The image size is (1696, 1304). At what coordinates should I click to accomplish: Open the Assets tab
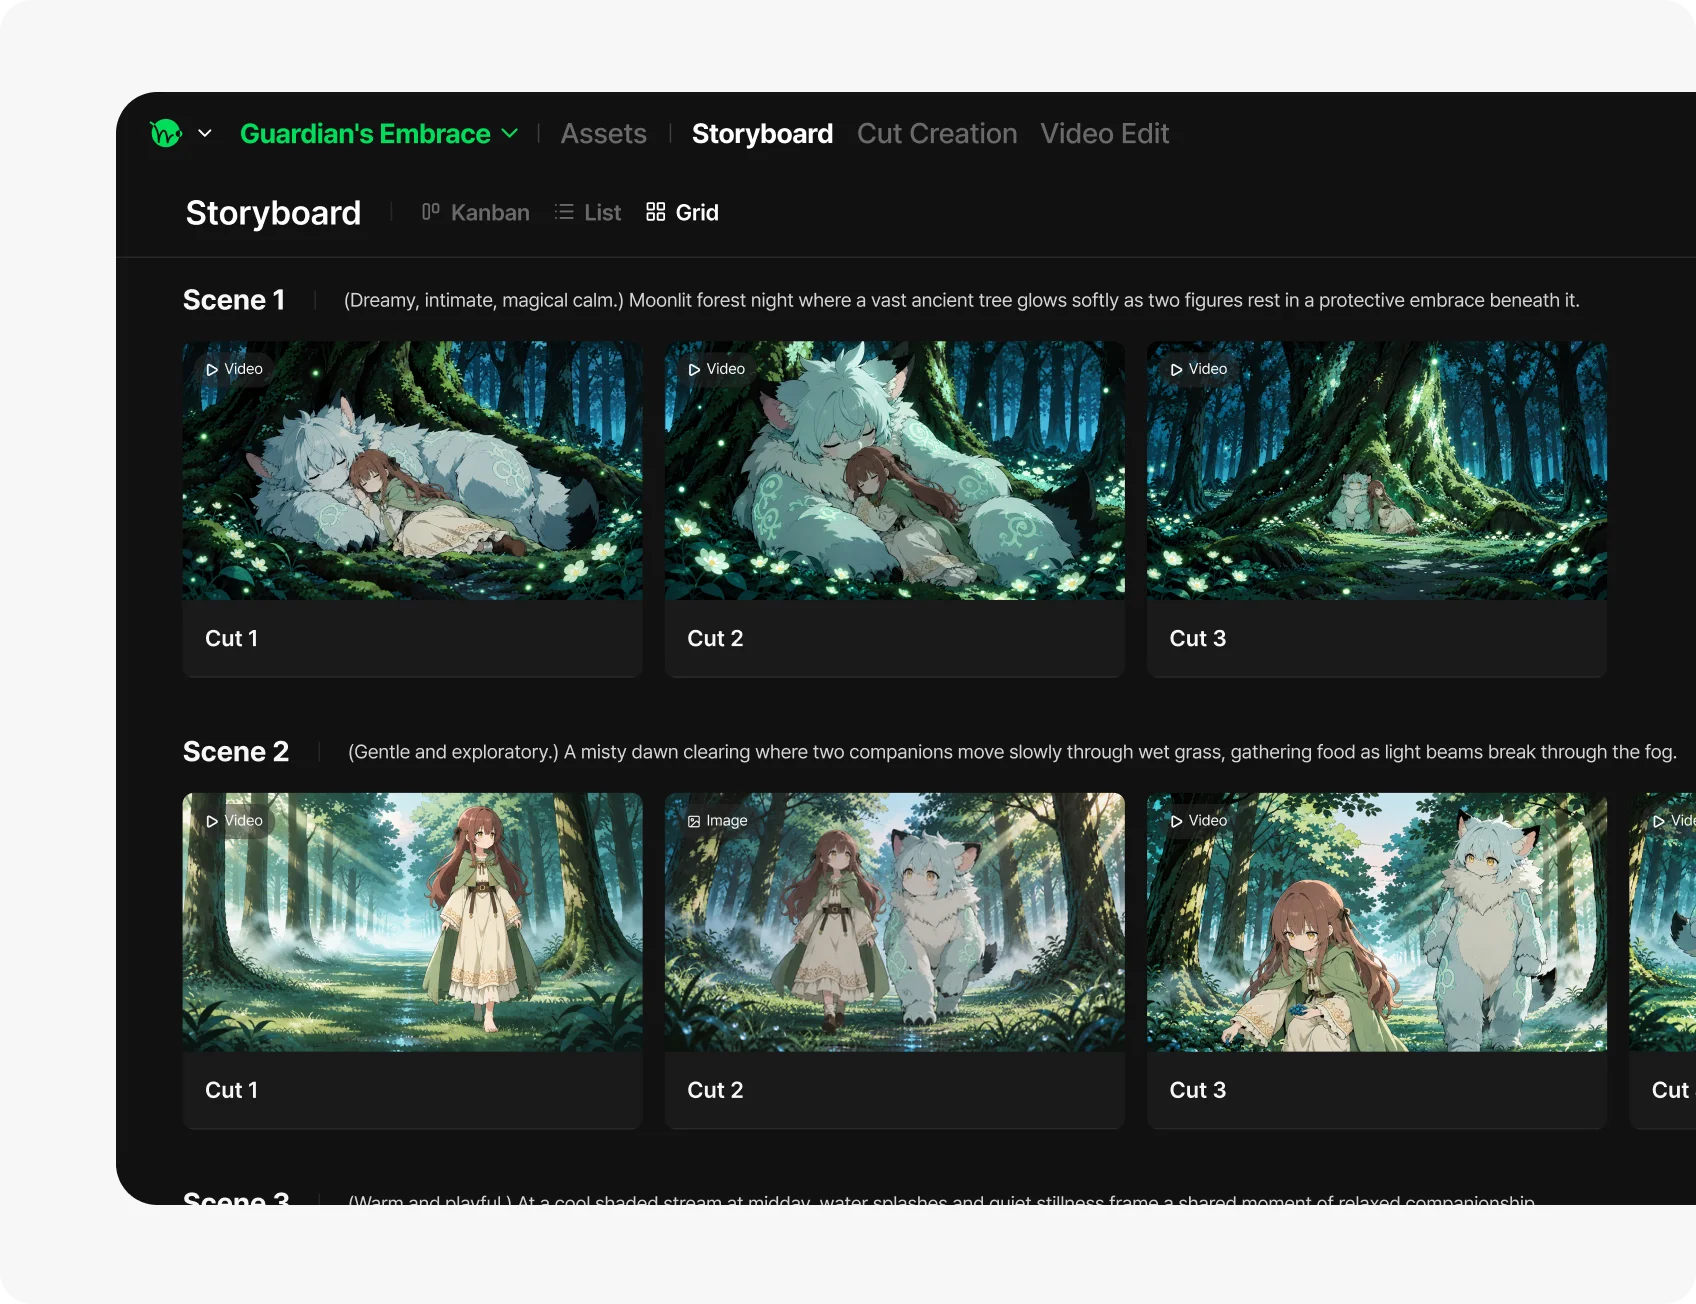click(x=603, y=134)
